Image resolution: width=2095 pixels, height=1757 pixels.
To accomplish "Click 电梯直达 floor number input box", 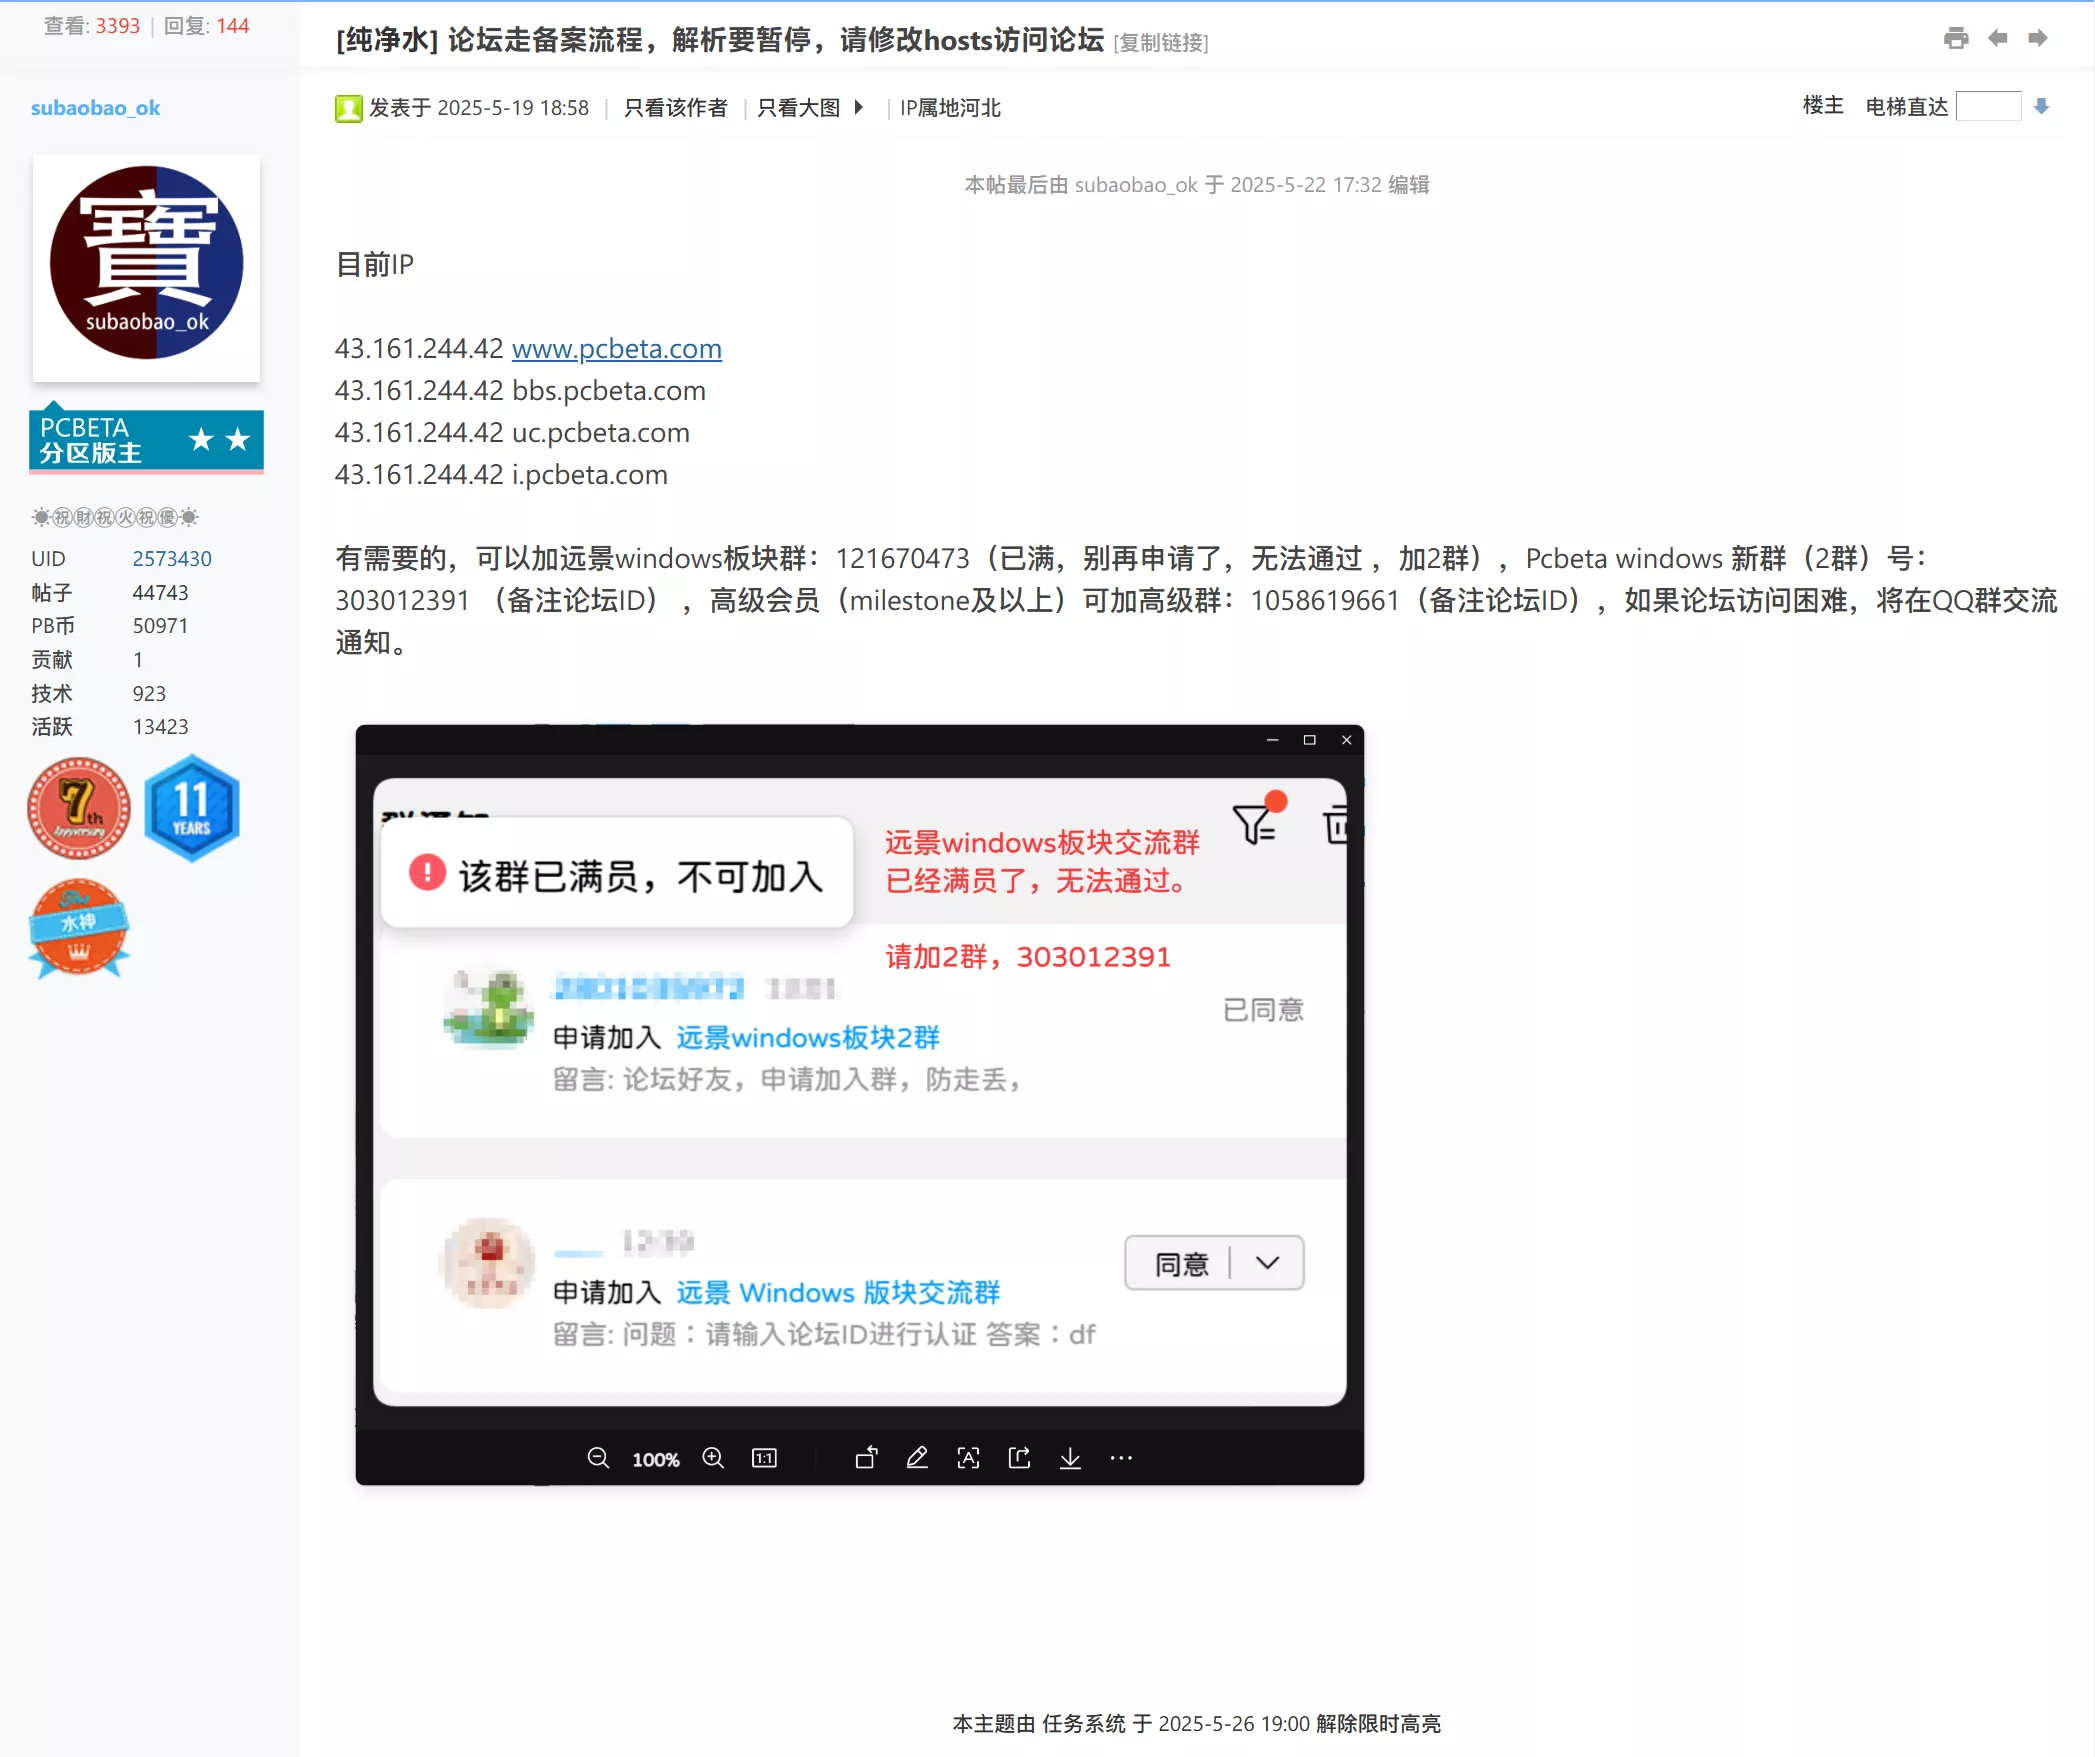I will tap(1988, 106).
